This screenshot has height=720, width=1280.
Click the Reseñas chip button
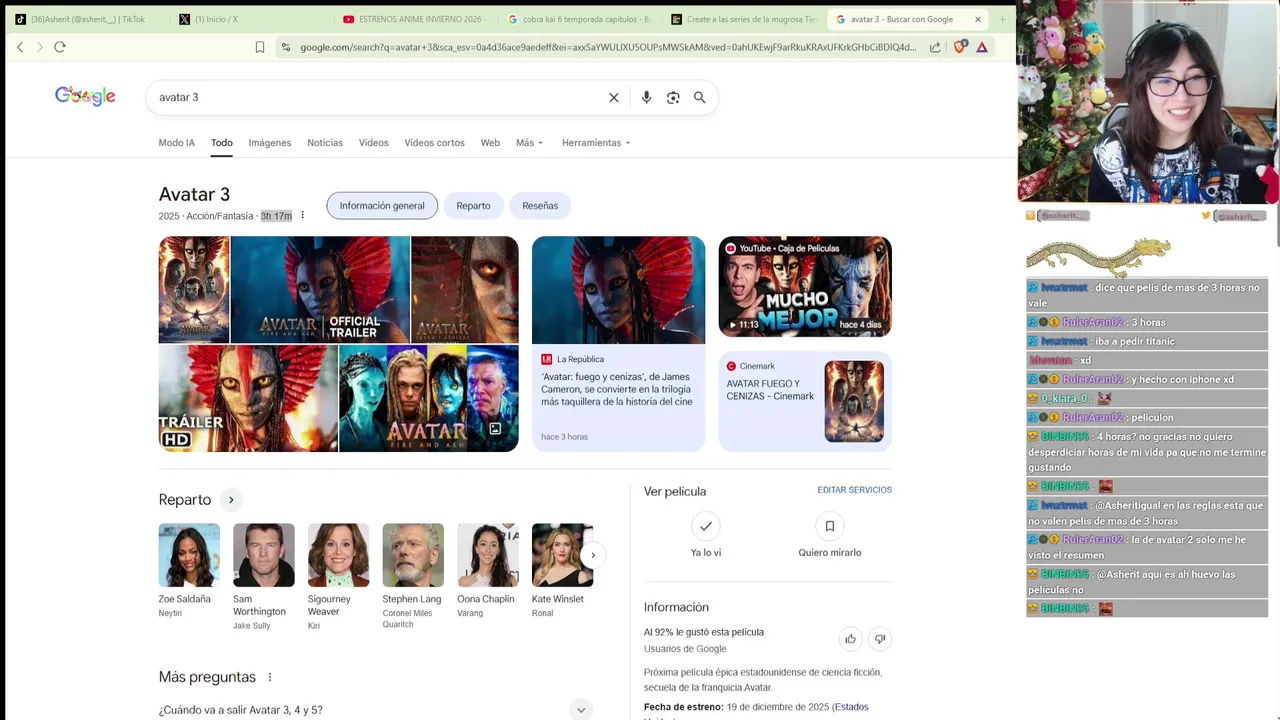click(x=540, y=206)
